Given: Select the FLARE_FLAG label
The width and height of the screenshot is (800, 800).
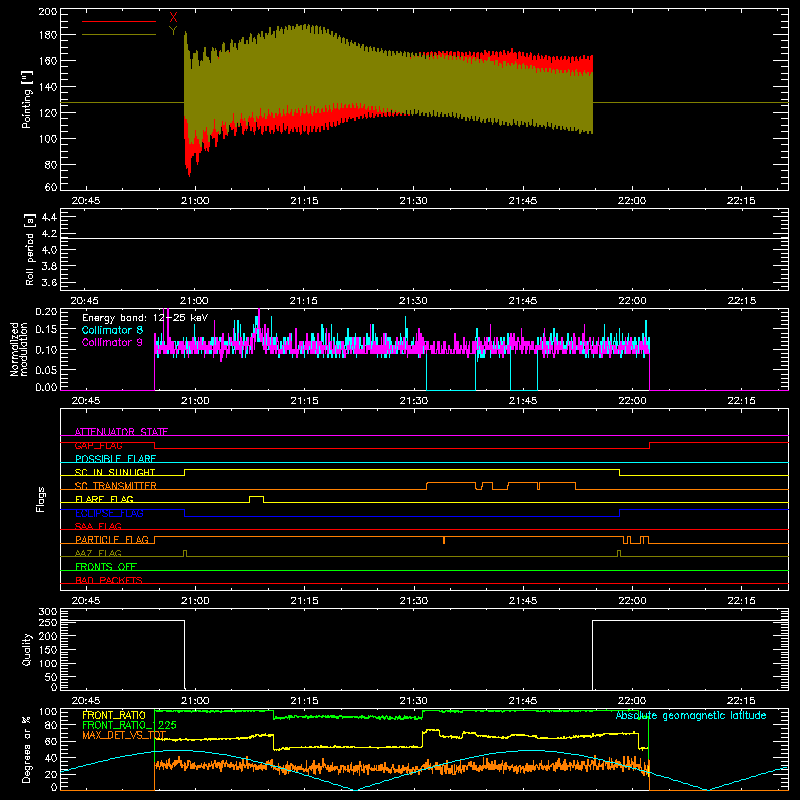Looking at the screenshot, I should 104,499.
